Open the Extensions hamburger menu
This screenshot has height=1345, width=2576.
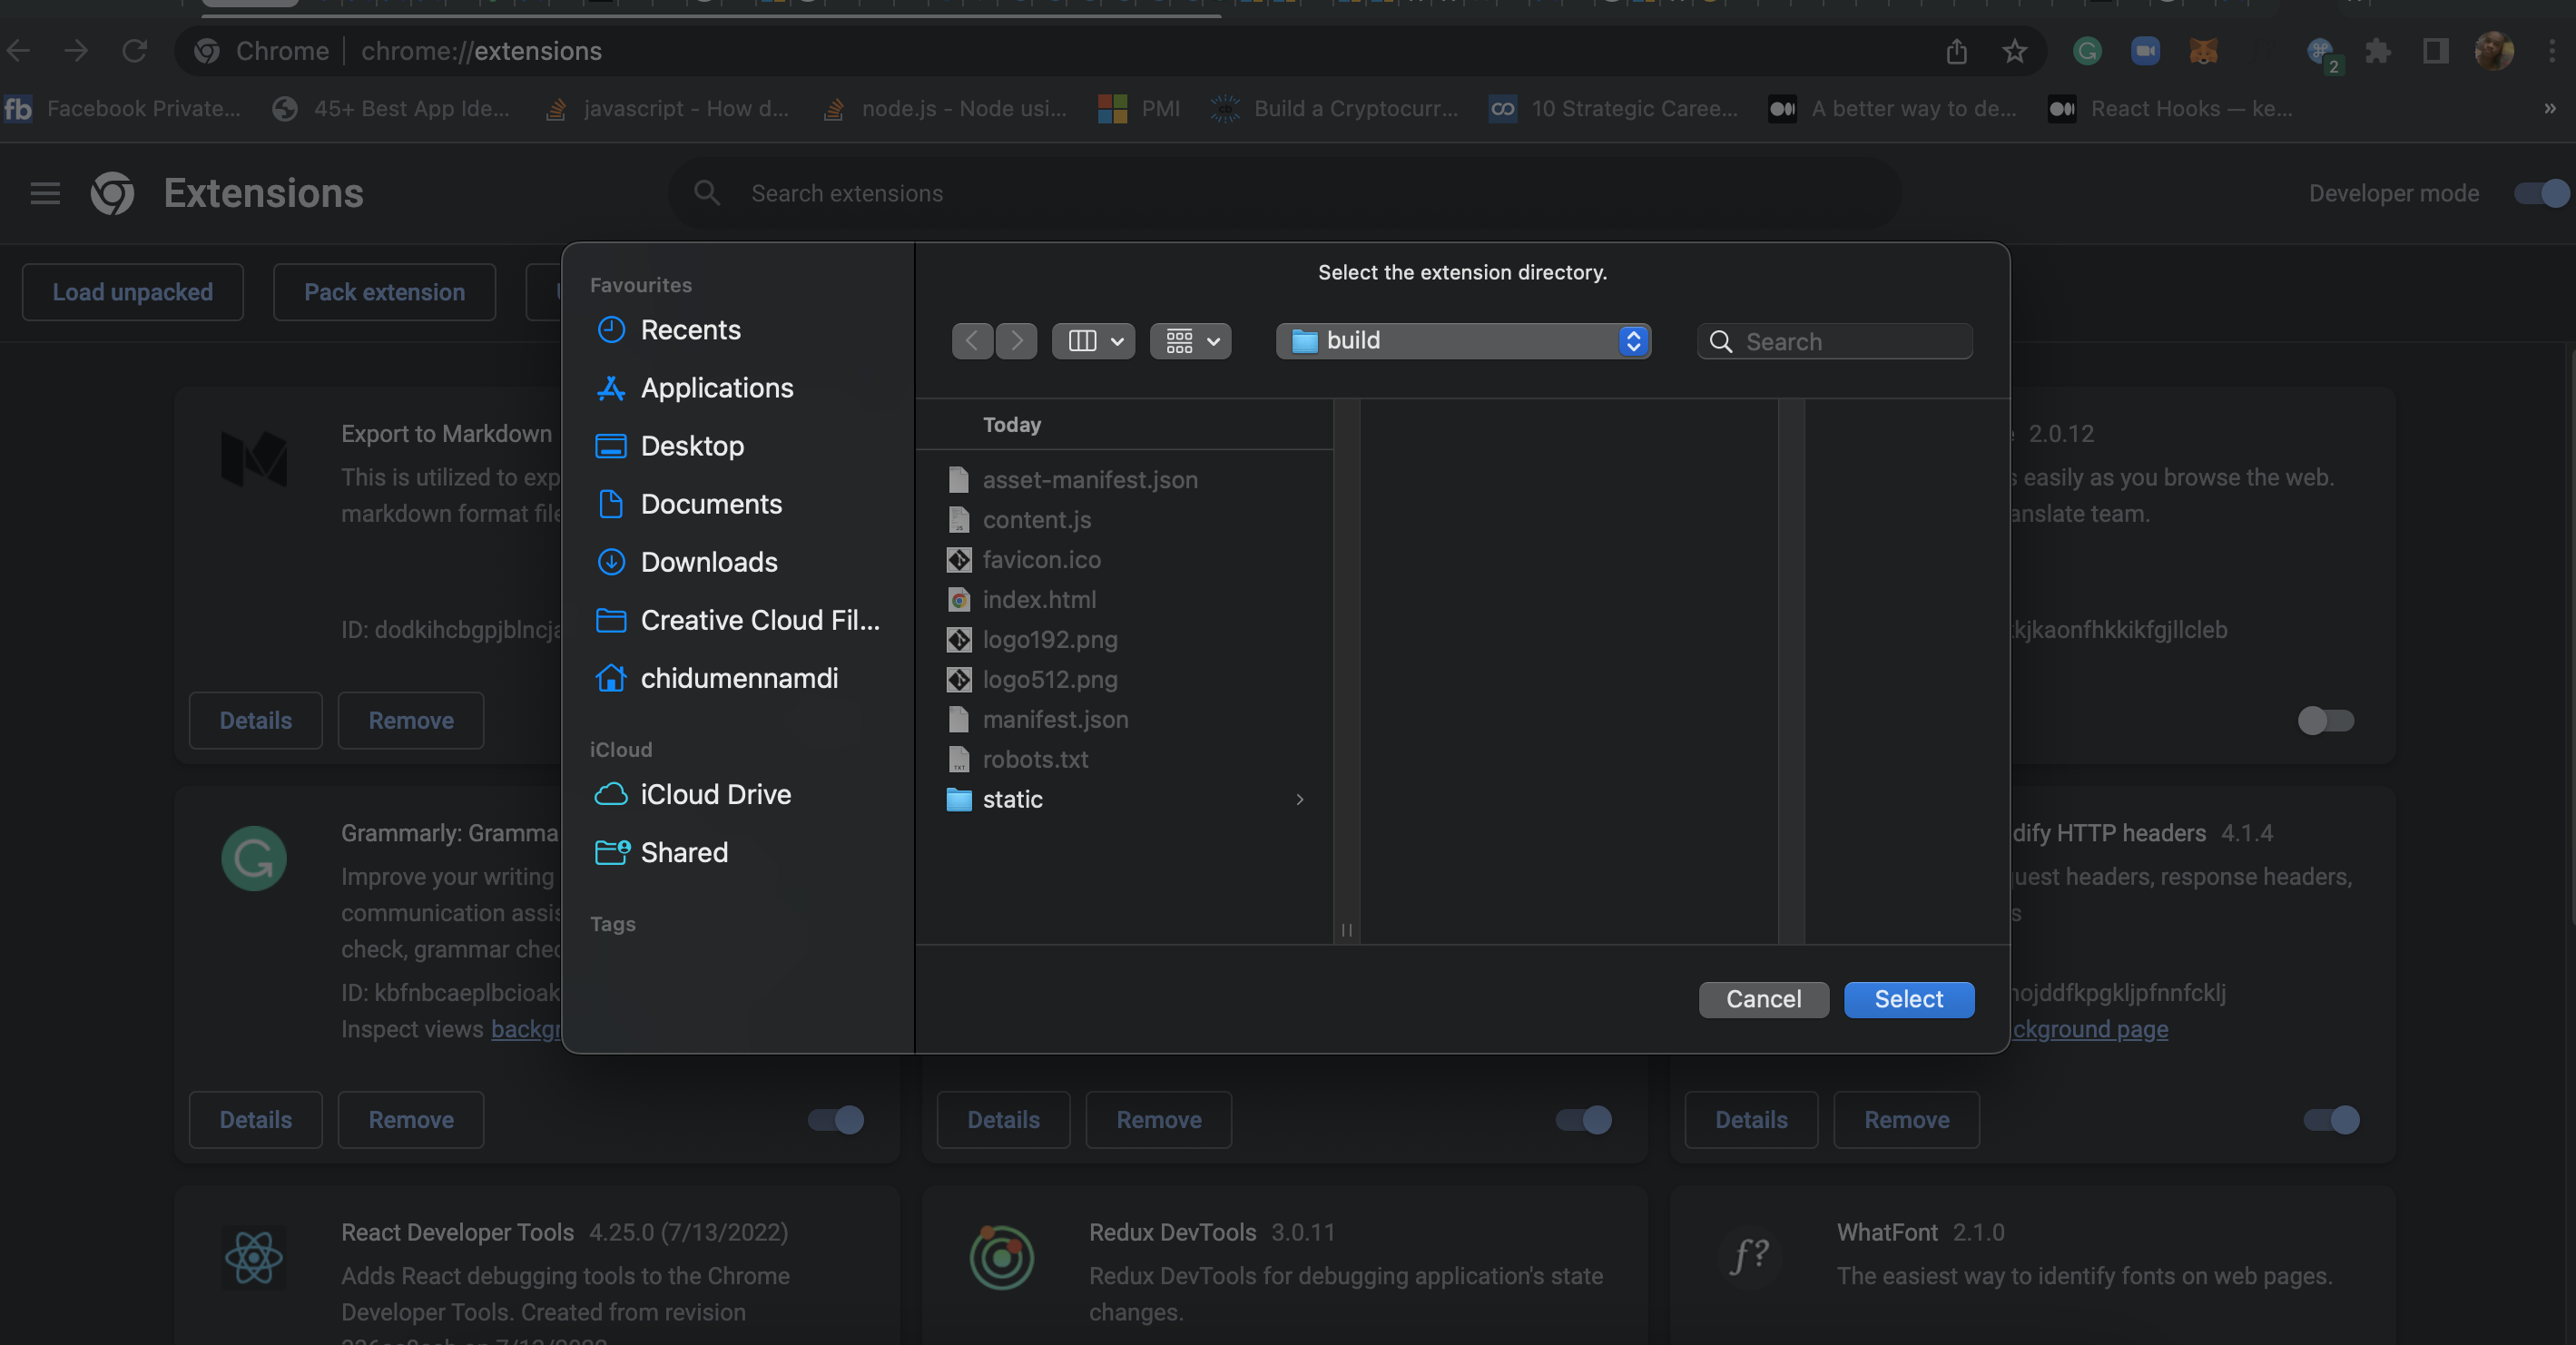pos(45,193)
